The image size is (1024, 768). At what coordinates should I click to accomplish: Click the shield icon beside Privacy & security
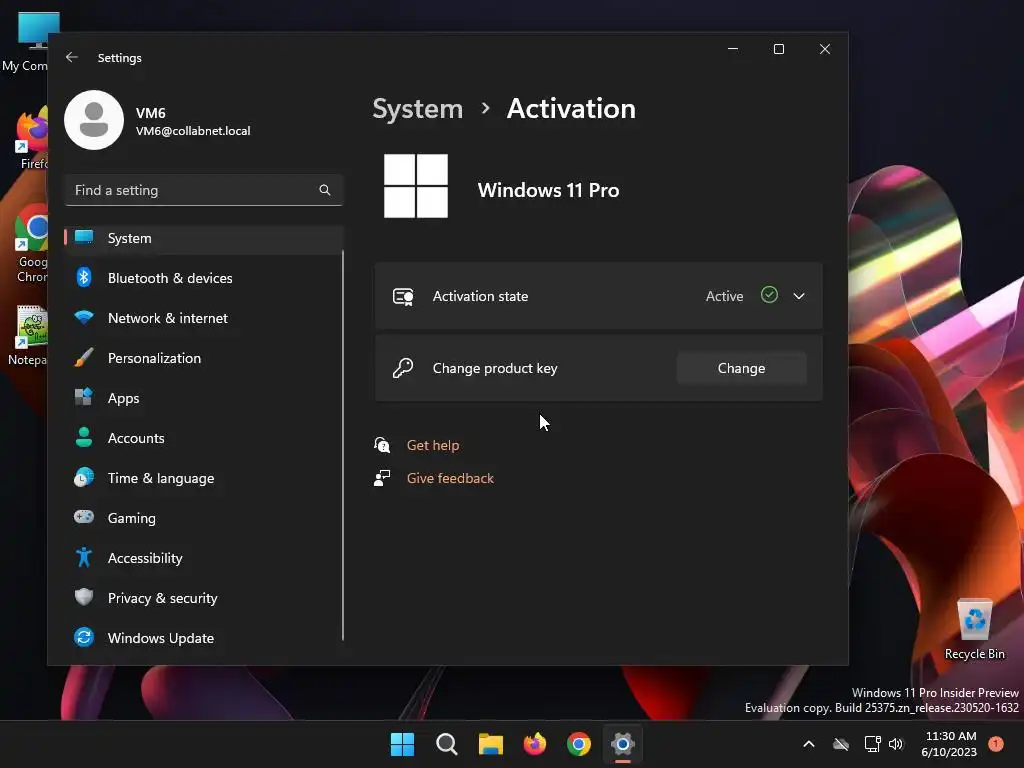[84, 598]
